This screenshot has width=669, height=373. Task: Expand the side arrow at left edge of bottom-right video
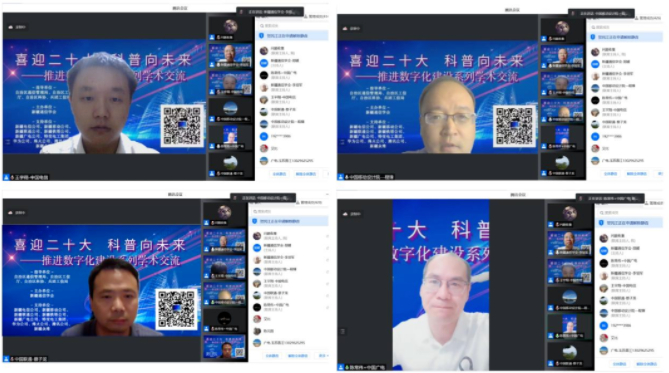coord(342,331)
